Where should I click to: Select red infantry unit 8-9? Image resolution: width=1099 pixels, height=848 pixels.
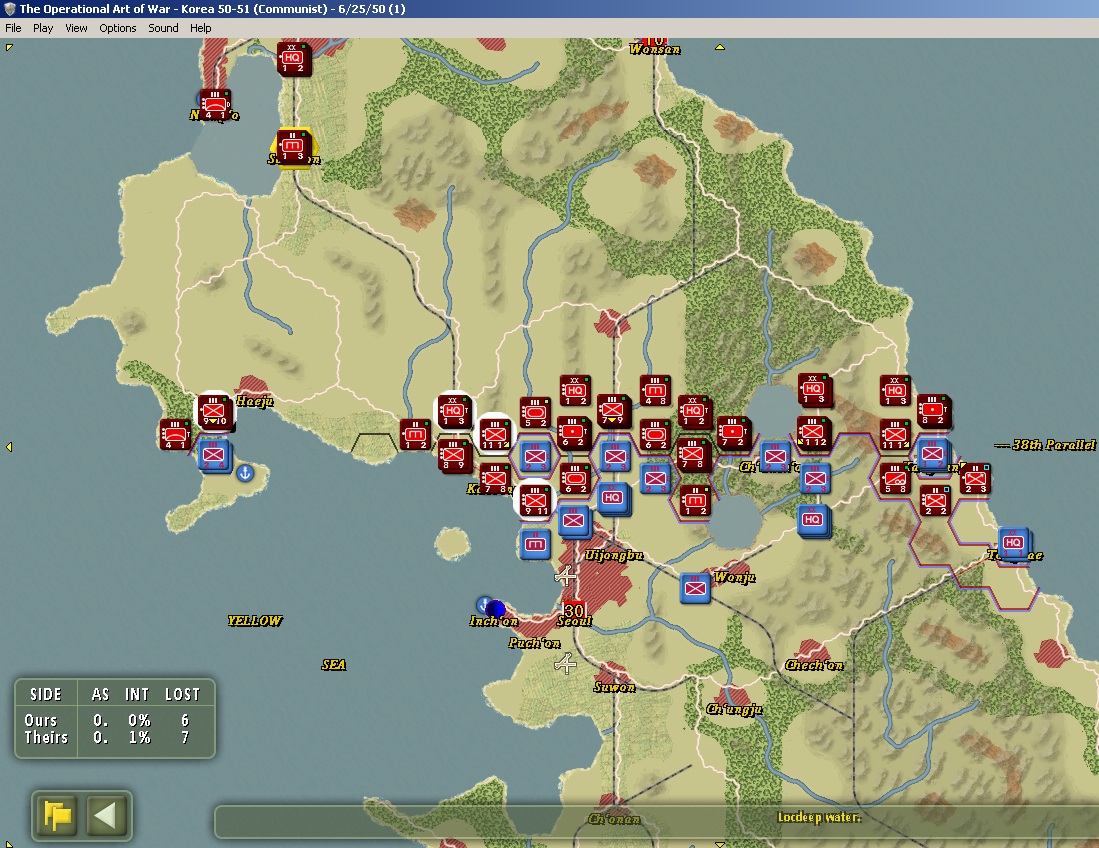pyautogui.click(x=453, y=456)
